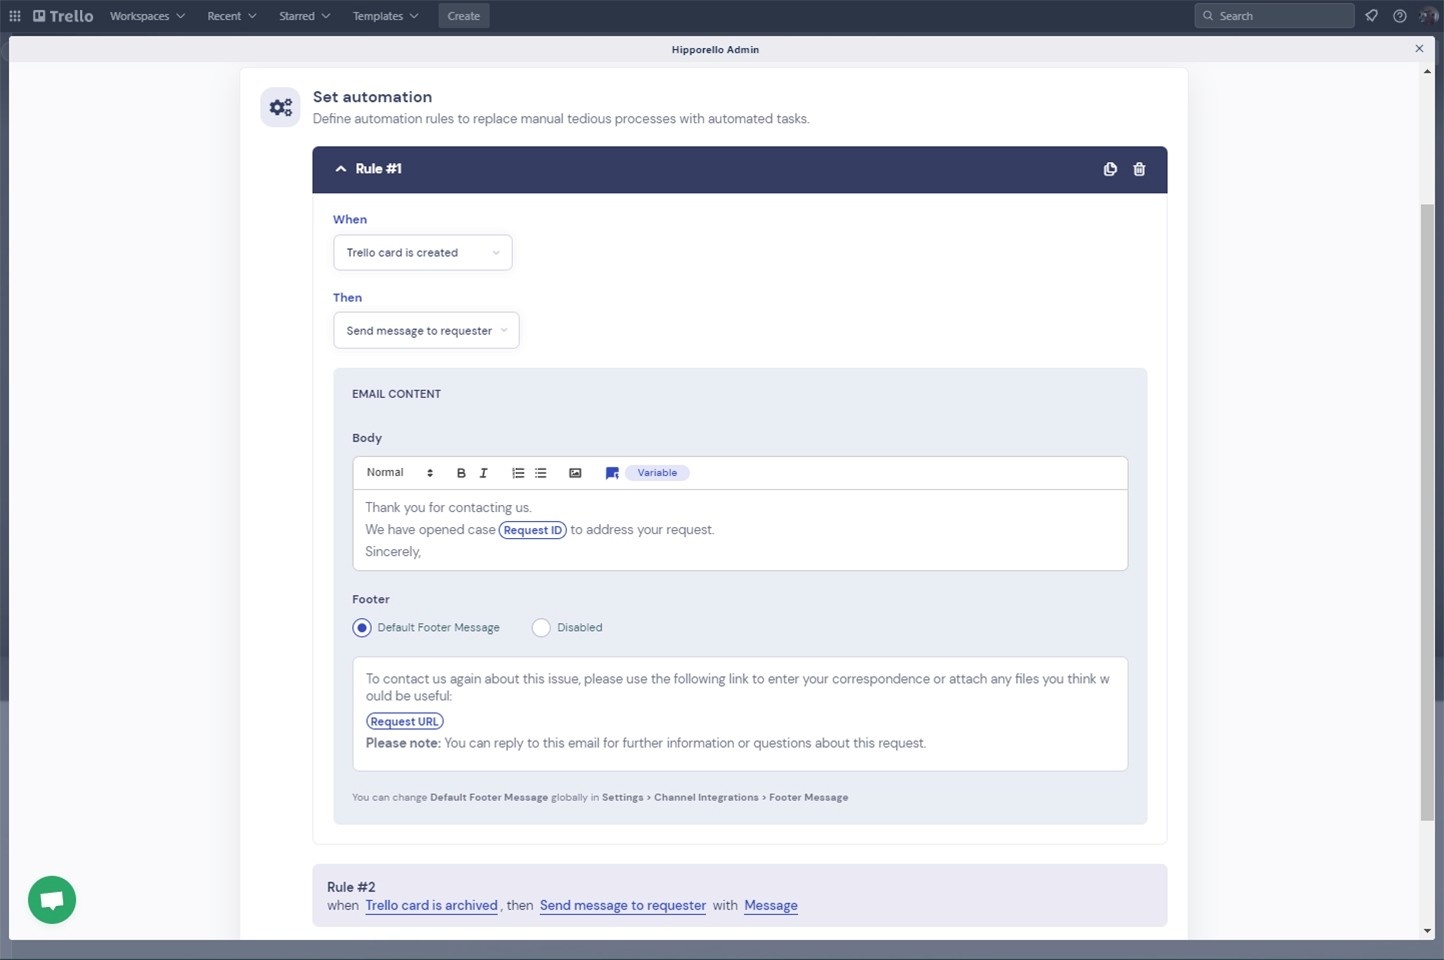Click the 'Please note:' footer text
This screenshot has height=960, width=1444.
click(x=403, y=743)
